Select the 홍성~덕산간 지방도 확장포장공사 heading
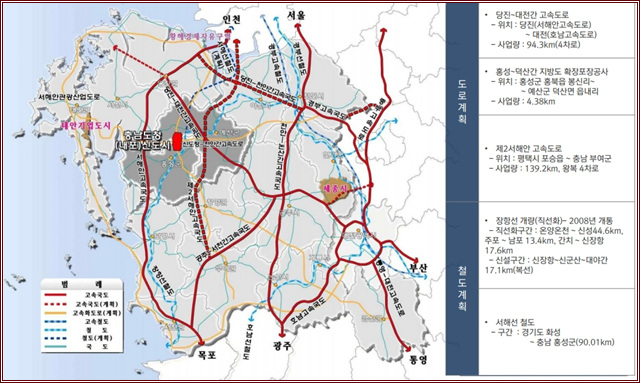 pos(551,71)
